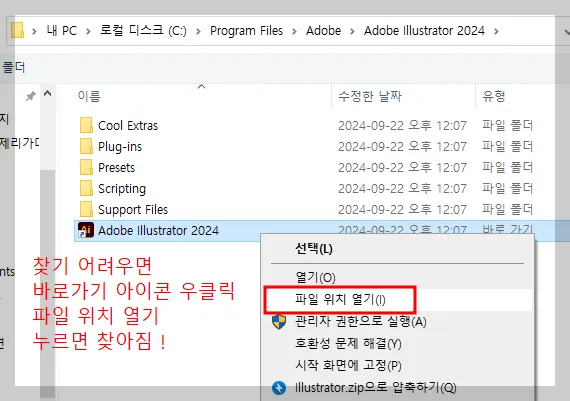The width and height of the screenshot is (570, 401).
Task: Select the Support Files folder icon
Action: click(86, 209)
